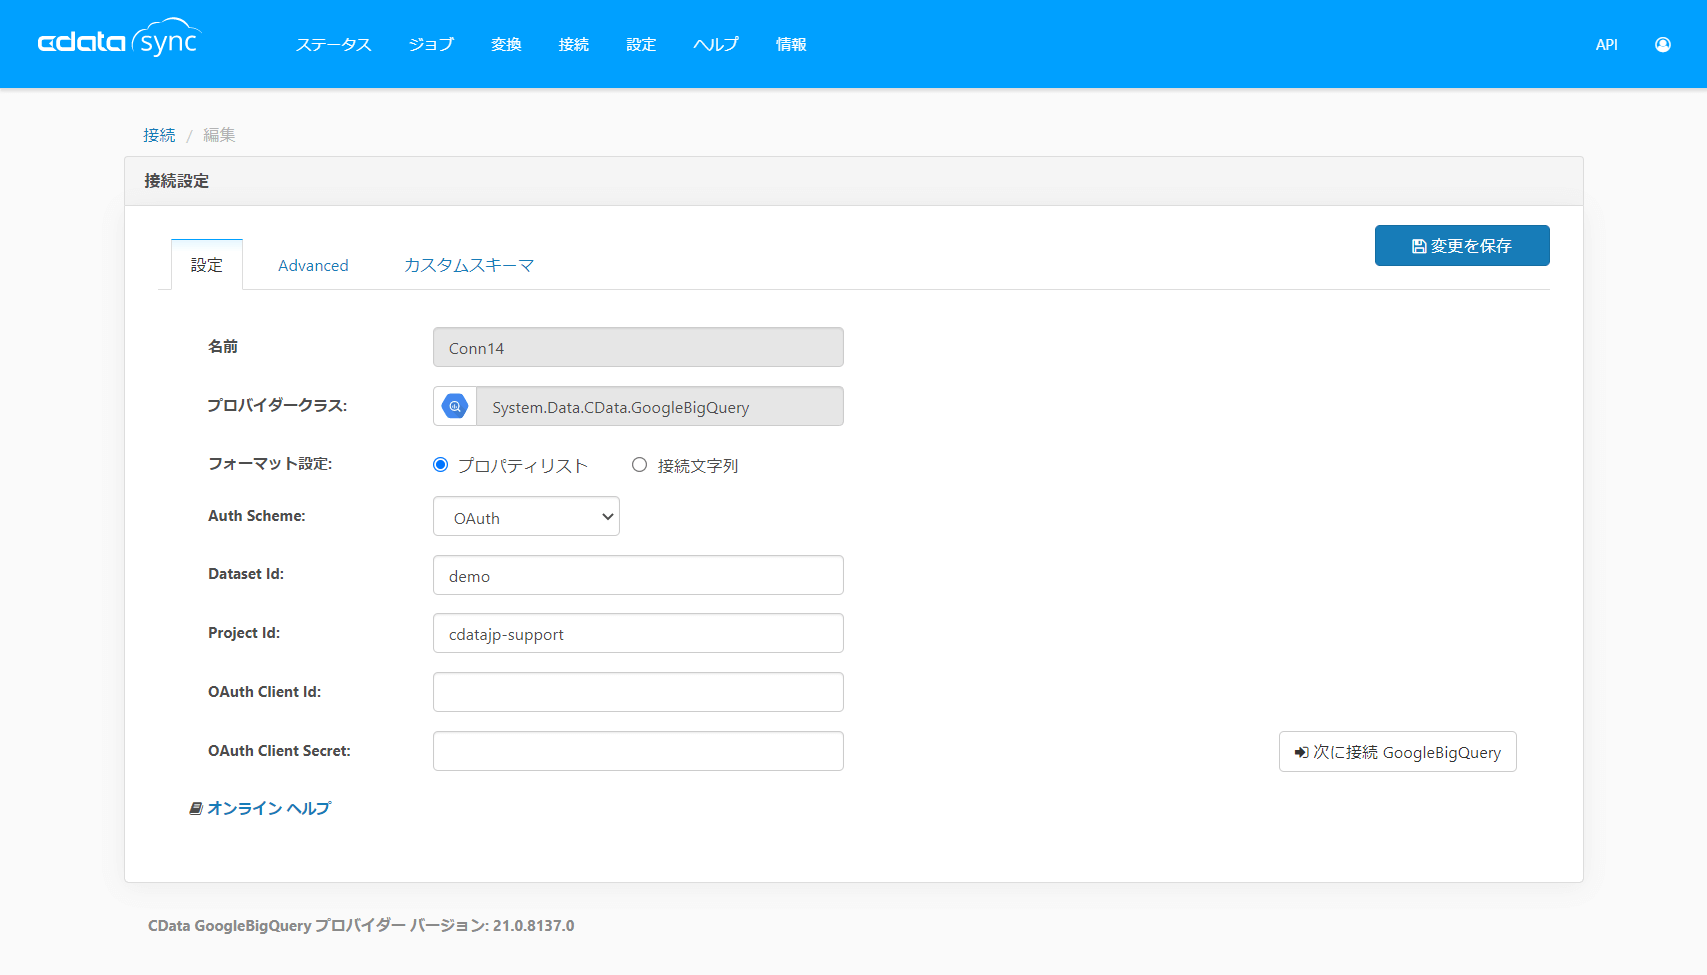The height and width of the screenshot is (975, 1707).
Task: Click the Dataset Id label
Action: click(246, 574)
